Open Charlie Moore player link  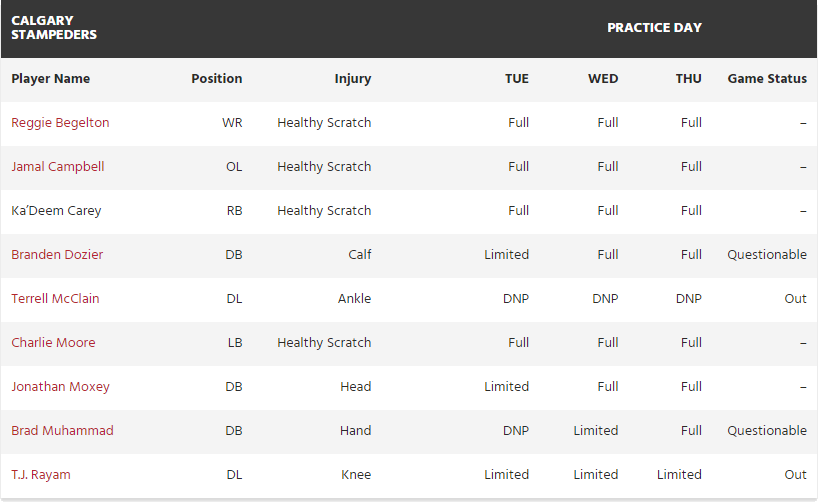click(x=53, y=343)
